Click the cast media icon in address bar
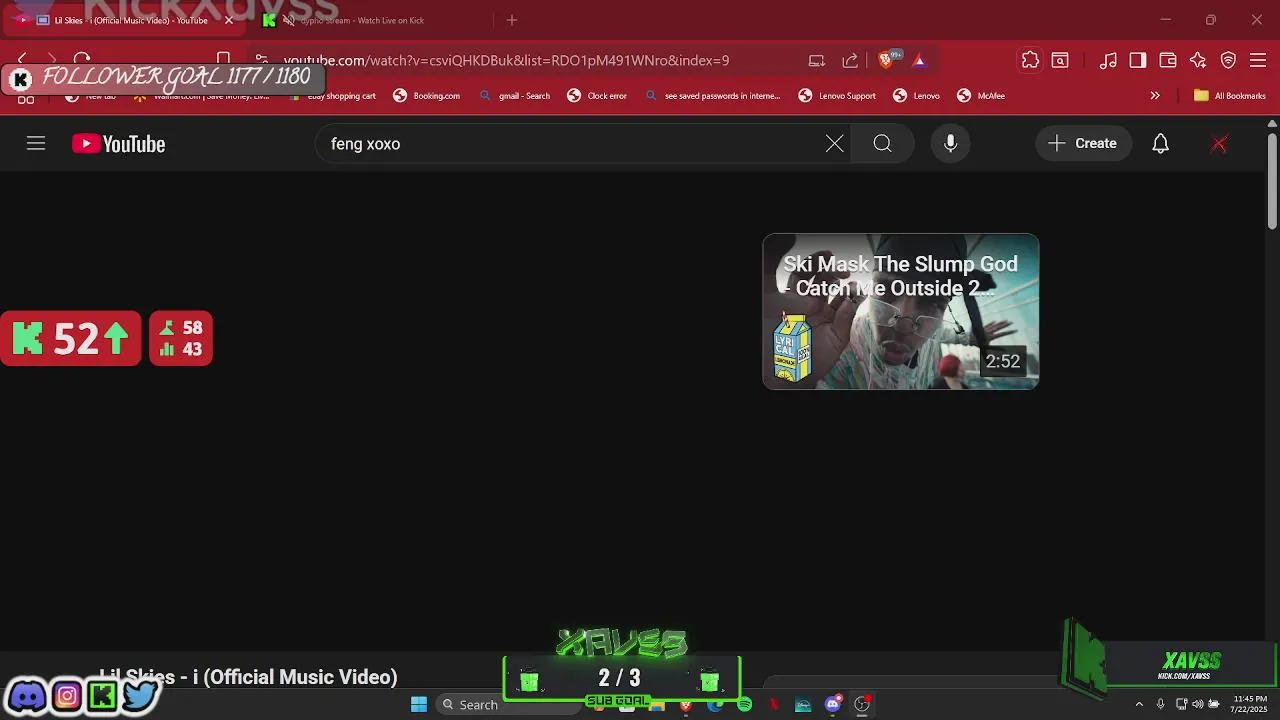1280x720 pixels. pyautogui.click(x=817, y=60)
